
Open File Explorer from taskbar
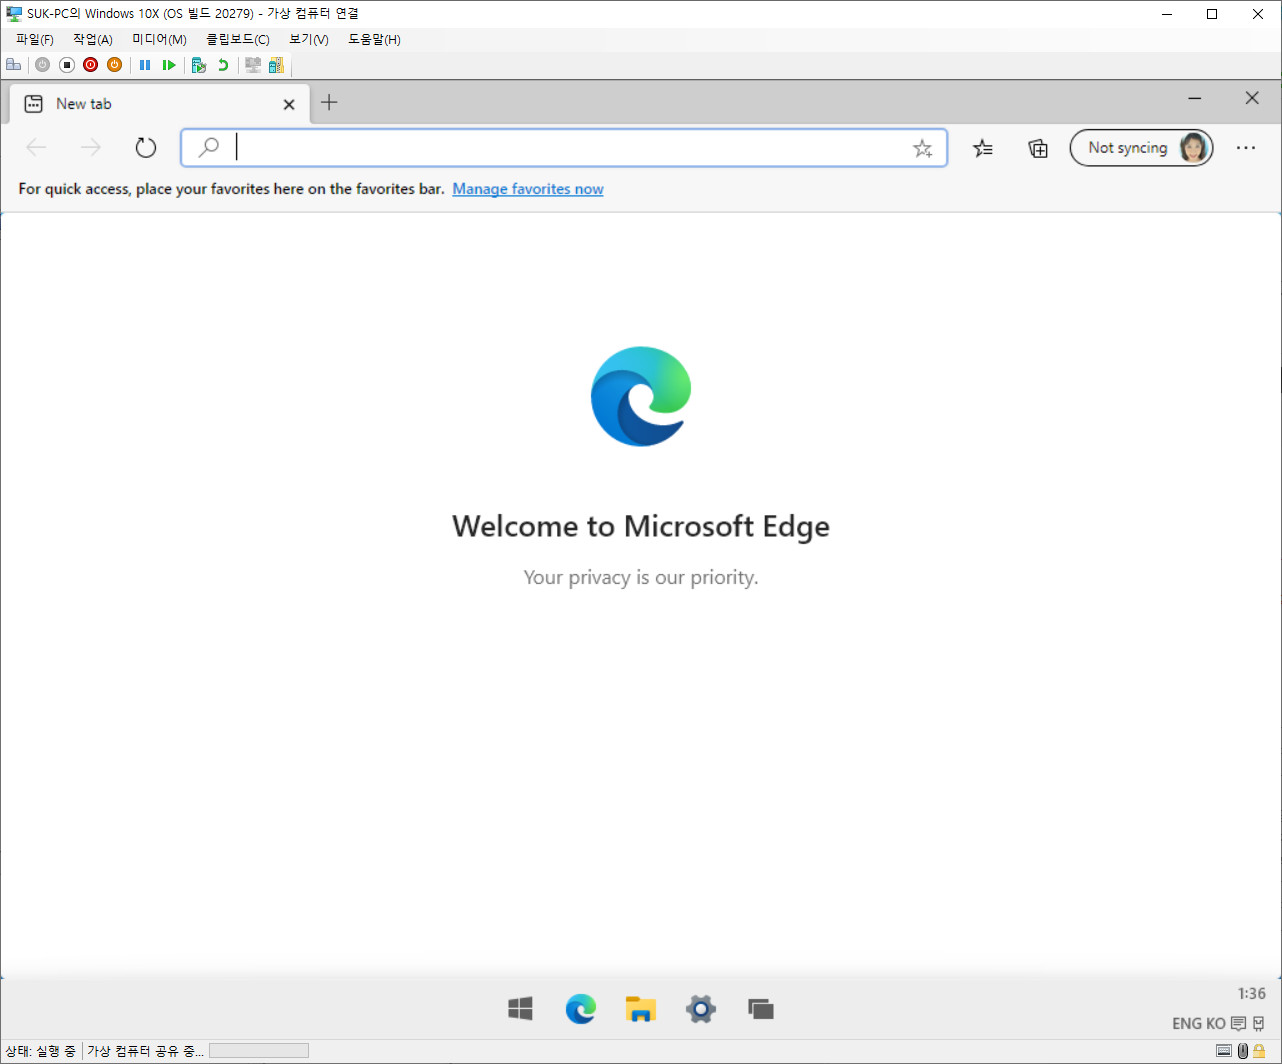641,1009
